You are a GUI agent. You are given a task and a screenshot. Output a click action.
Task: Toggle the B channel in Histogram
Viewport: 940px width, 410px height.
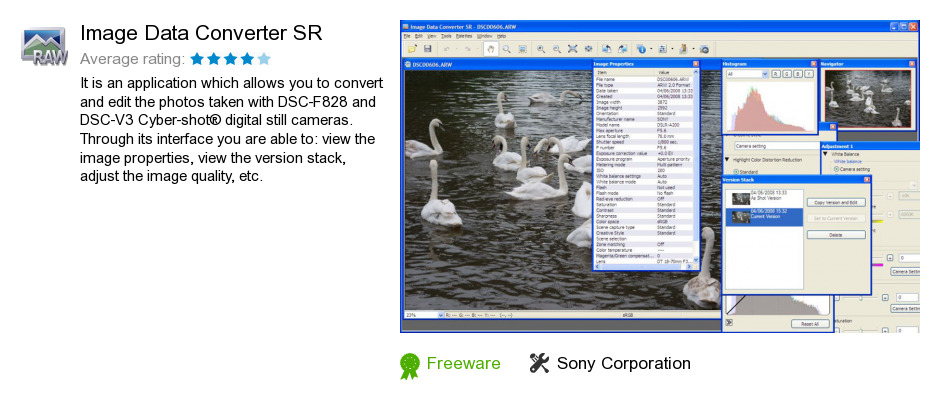798,74
